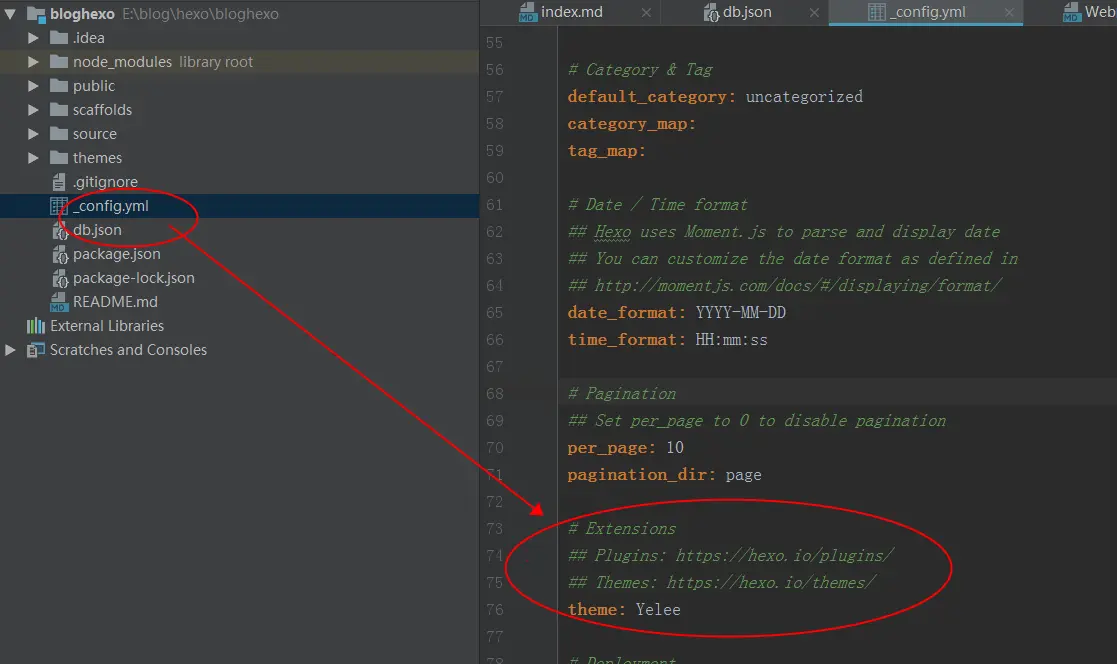The height and width of the screenshot is (664, 1117).
Task: Expand the themes folder arrow
Action: [33, 158]
